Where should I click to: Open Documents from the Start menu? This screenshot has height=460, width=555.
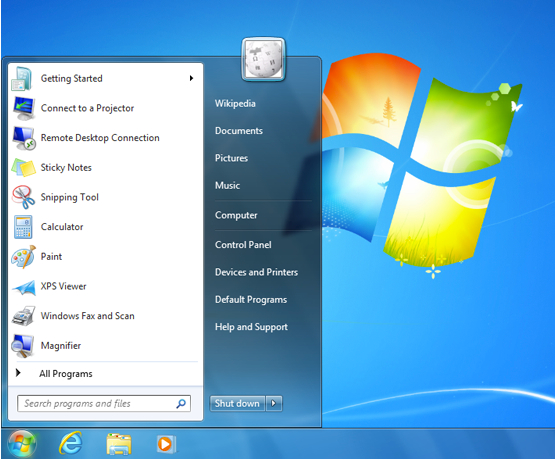point(239,131)
